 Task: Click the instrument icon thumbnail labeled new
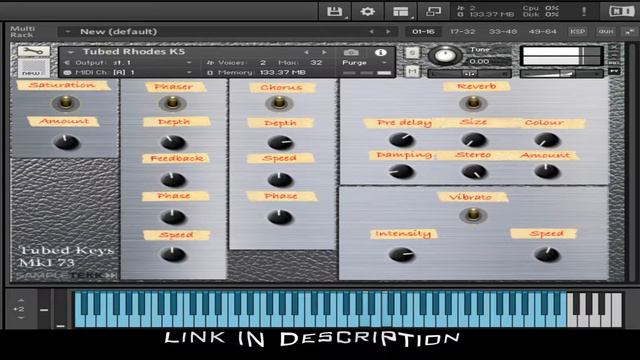(33, 68)
